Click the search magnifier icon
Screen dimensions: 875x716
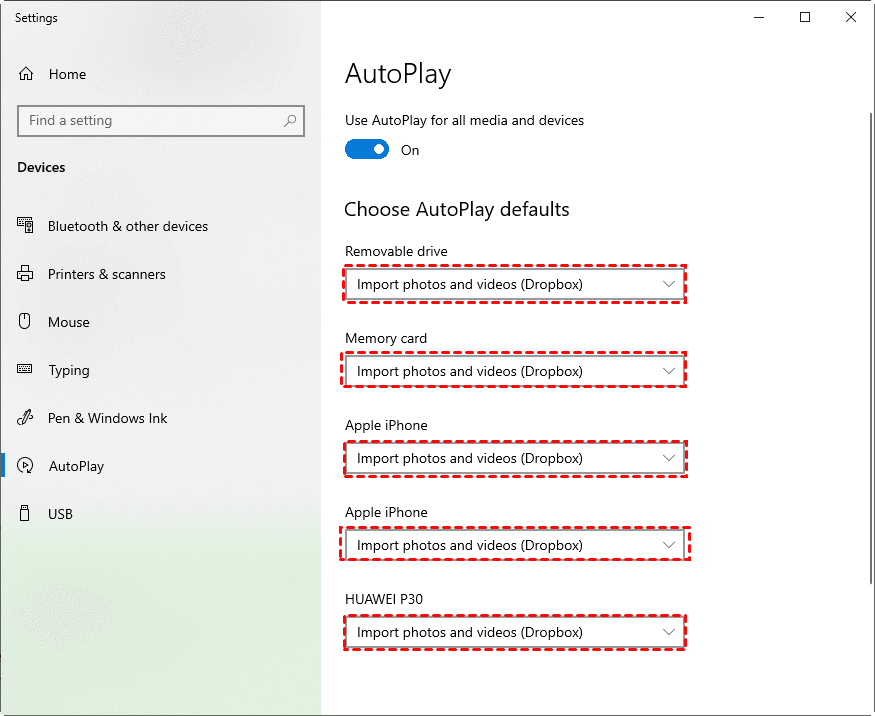290,121
